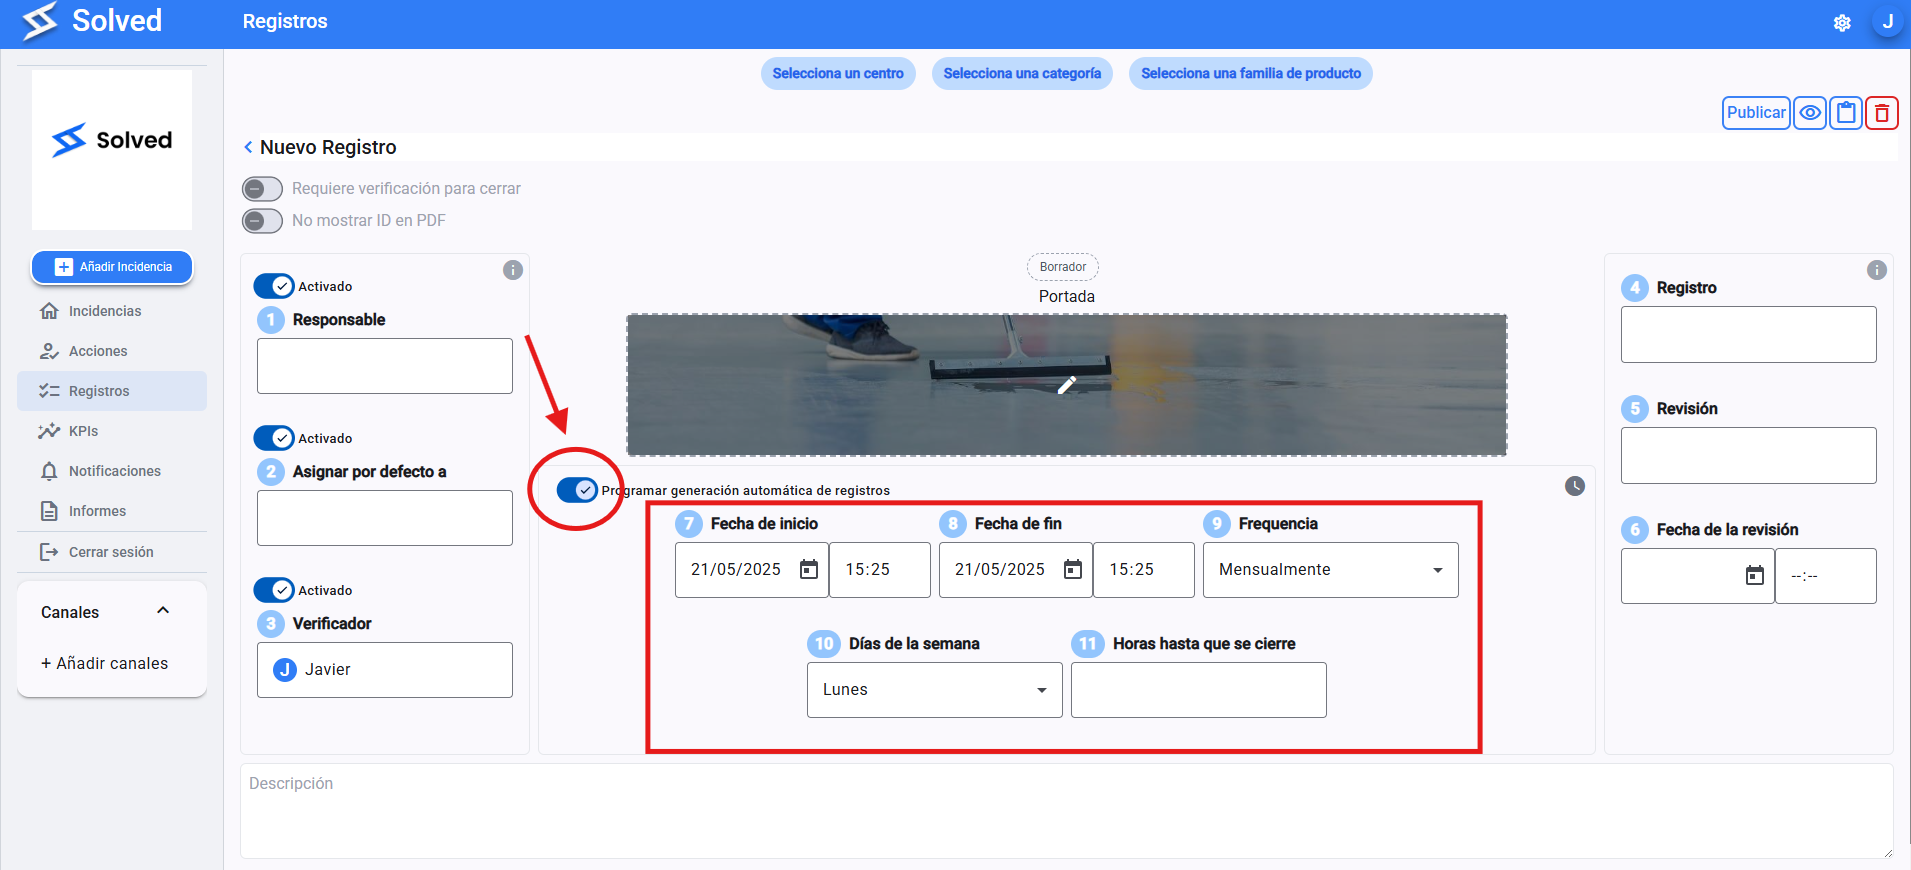Toggle Programar generación automática de registros
This screenshot has height=870, width=1911.
pyautogui.click(x=577, y=490)
